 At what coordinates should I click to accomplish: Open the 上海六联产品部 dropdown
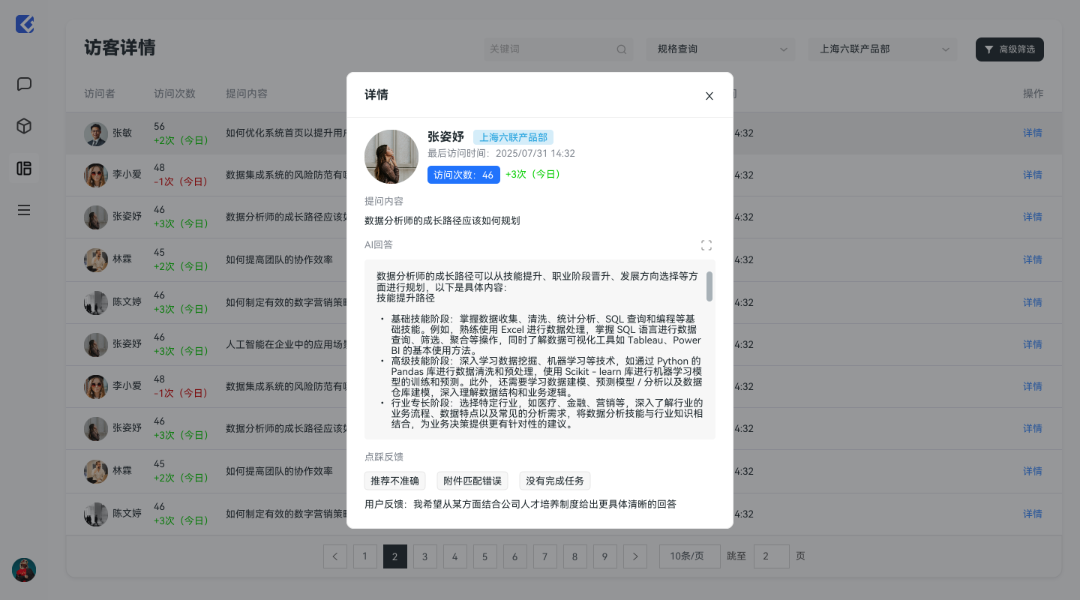click(882, 50)
